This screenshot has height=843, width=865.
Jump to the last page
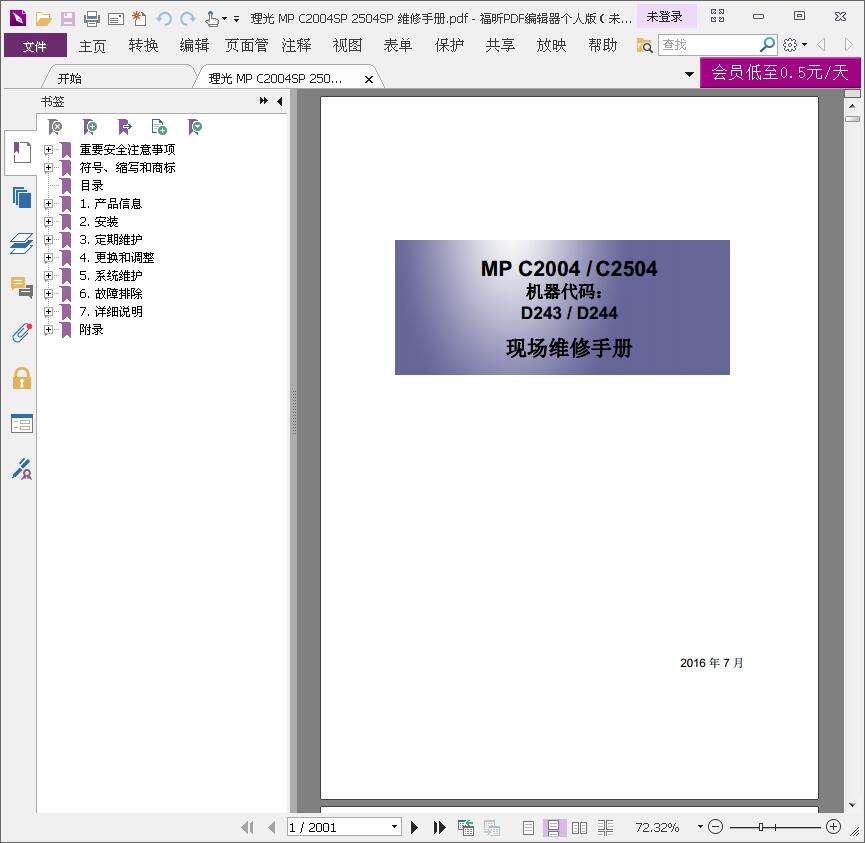tap(439, 827)
